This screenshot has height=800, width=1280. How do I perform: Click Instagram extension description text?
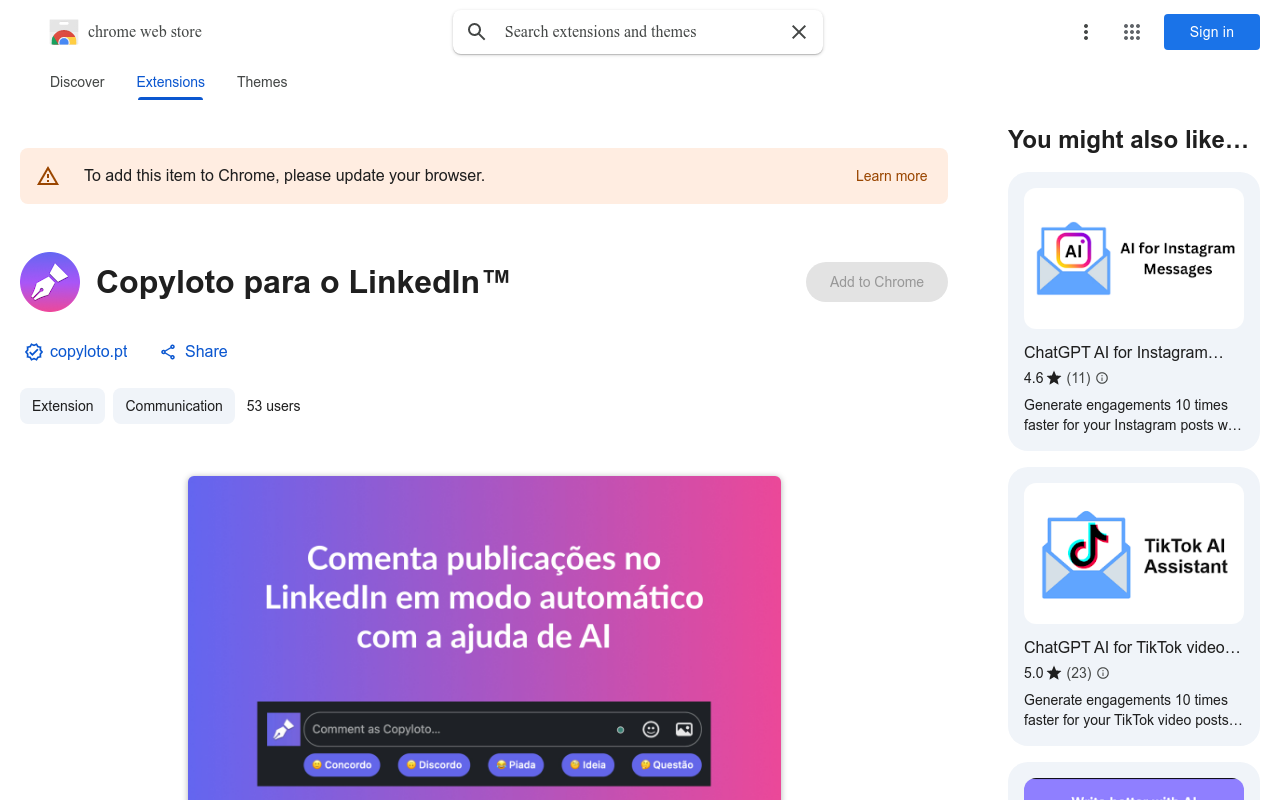(x=1133, y=415)
